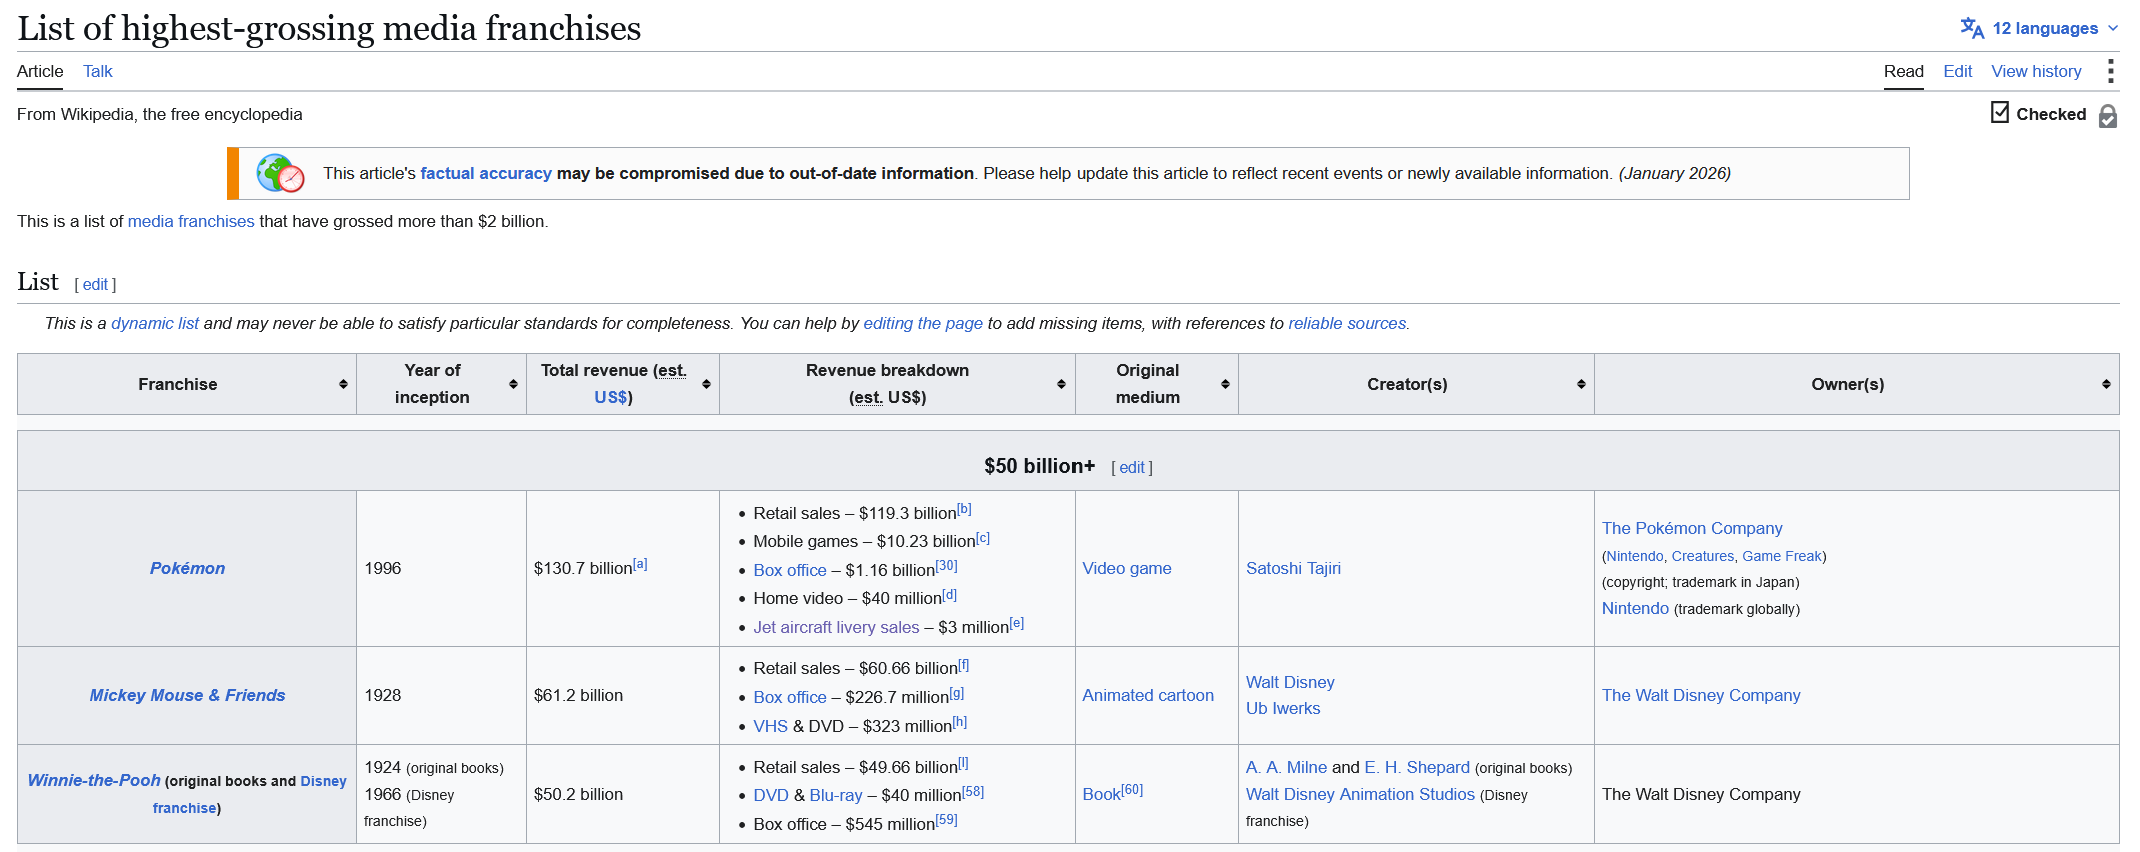Click the Checked revision checkmark icon
This screenshot has height=852, width=2140.
tap(2000, 112)
